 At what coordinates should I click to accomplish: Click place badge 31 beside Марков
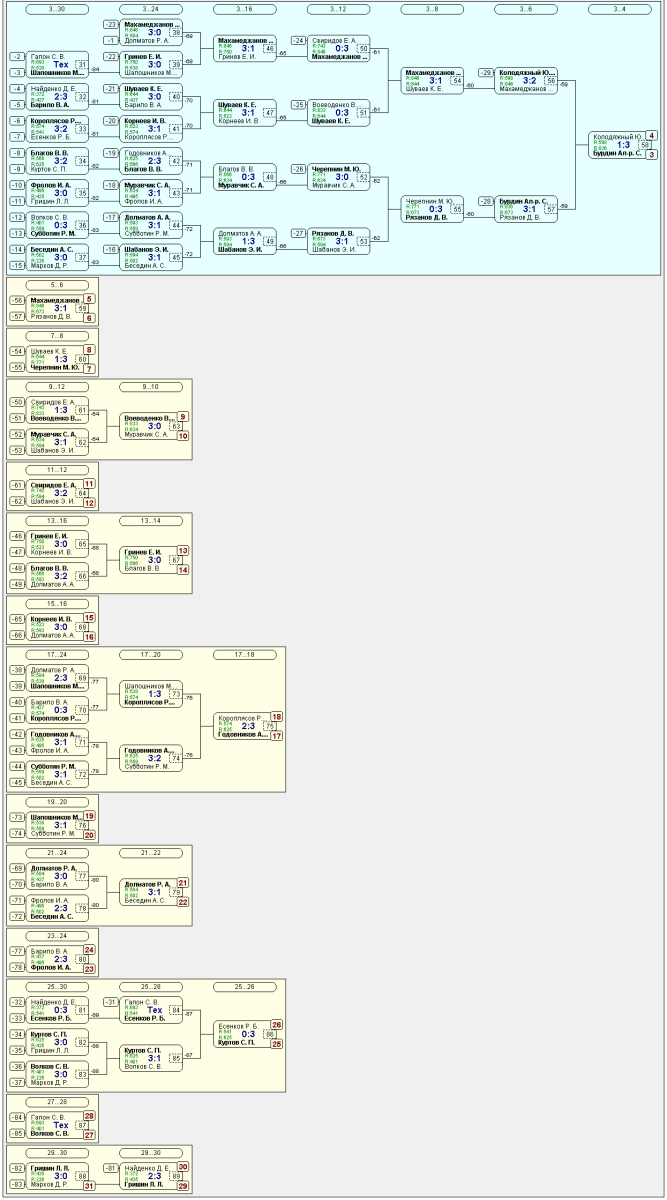pos(89,1186)
